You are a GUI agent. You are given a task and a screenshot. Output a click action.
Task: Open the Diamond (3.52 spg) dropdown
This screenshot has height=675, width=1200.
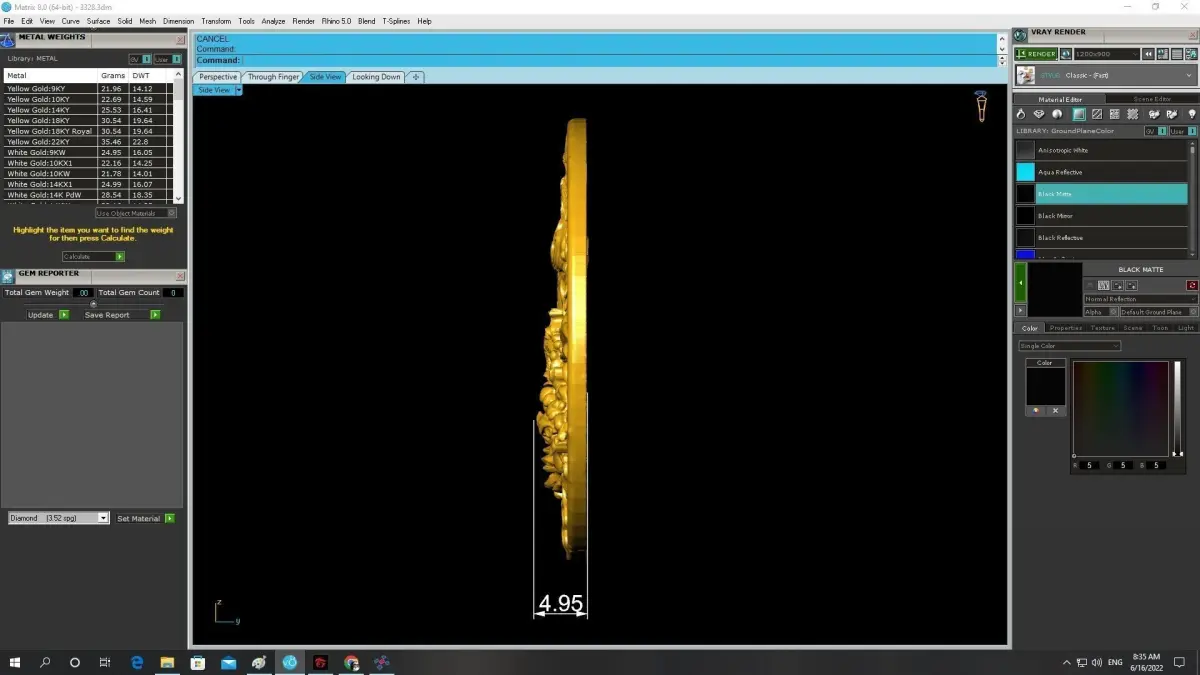pos(59,518)
